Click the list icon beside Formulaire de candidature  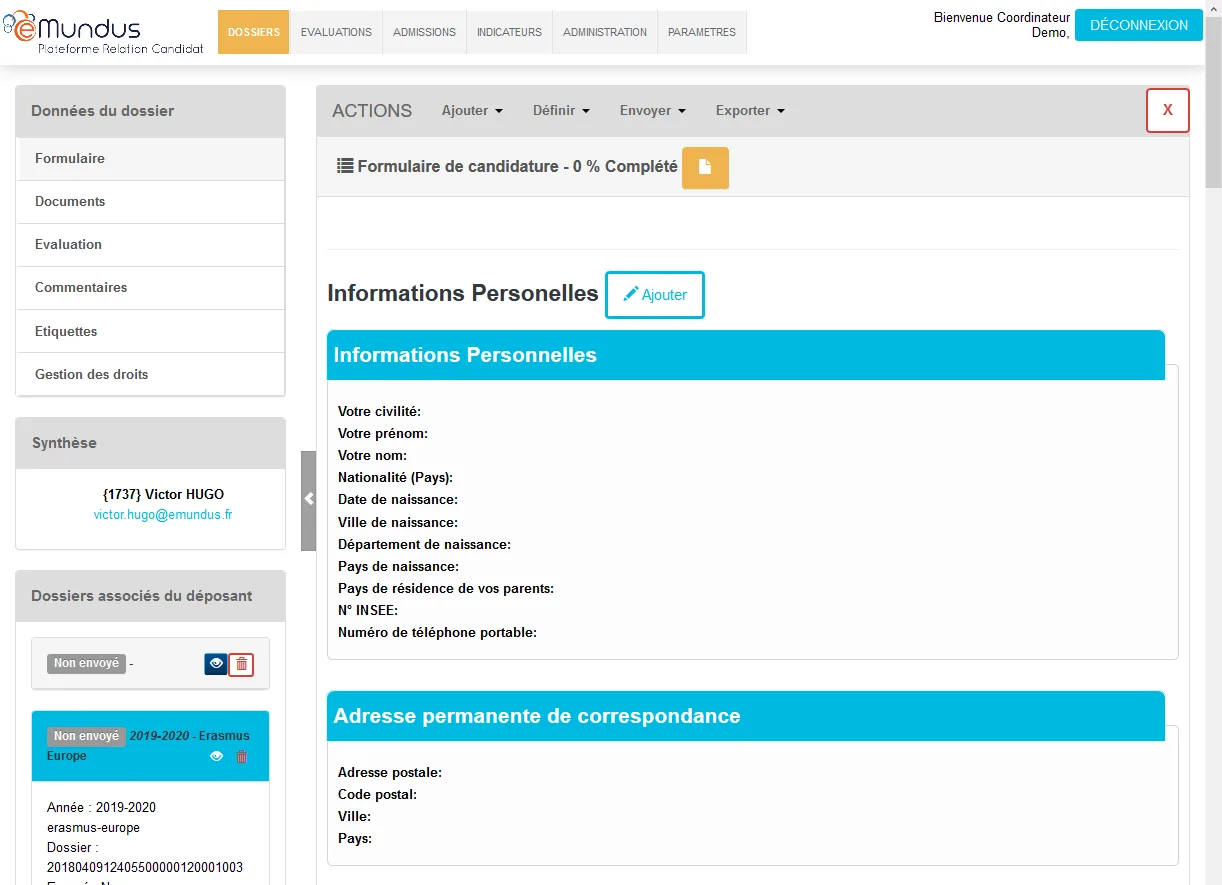[x=345, y=166]
